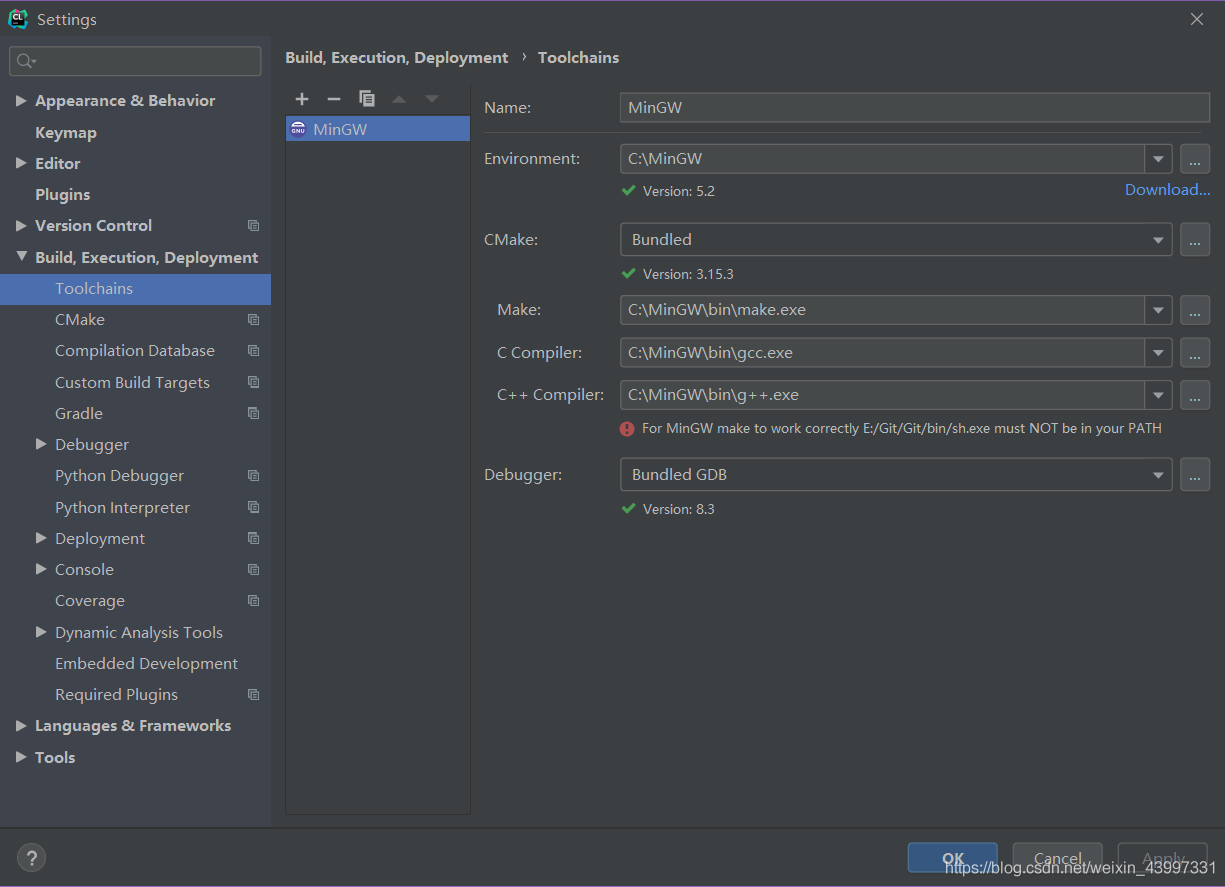Click project-level icon beside Python Debugger
Image resolution: width=1225 pixels, height=887 pixels.
[253, 476]
